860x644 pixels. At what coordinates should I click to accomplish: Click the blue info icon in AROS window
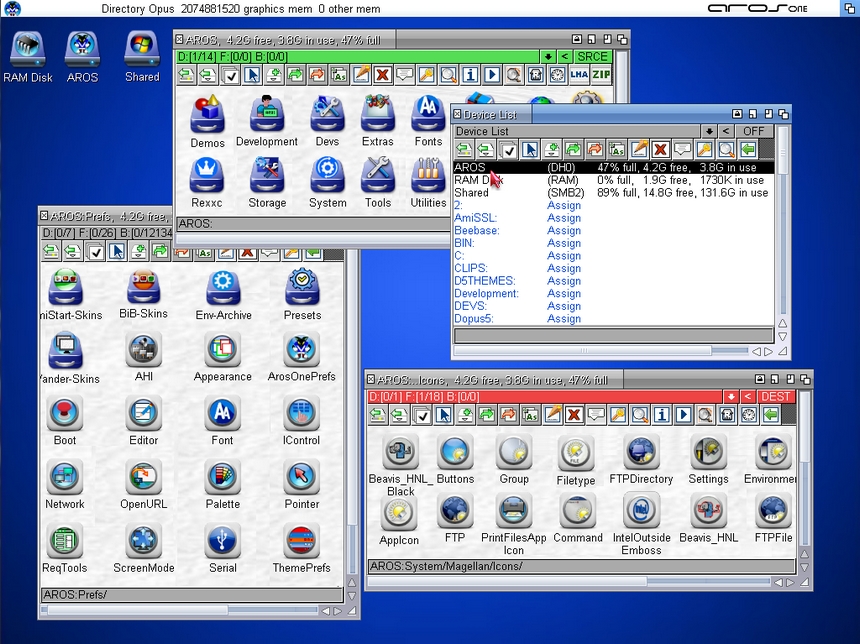pyautogui.click(x=469, y=75)
